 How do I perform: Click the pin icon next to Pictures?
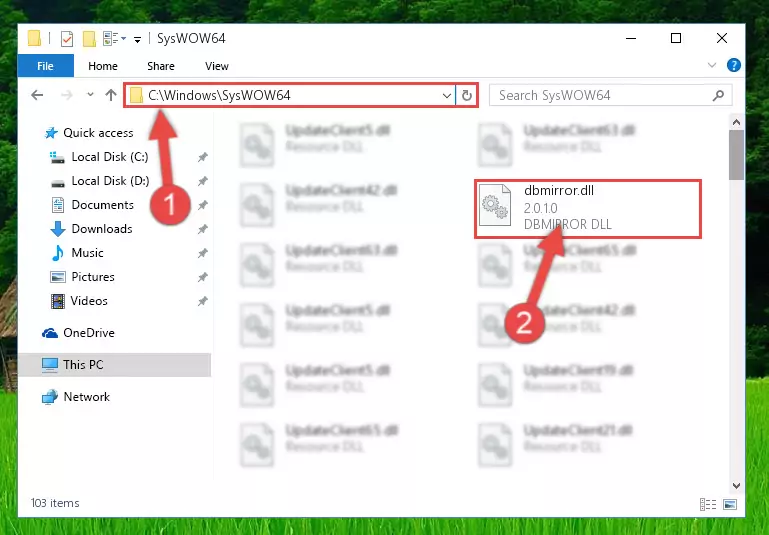tap(202, 277)
